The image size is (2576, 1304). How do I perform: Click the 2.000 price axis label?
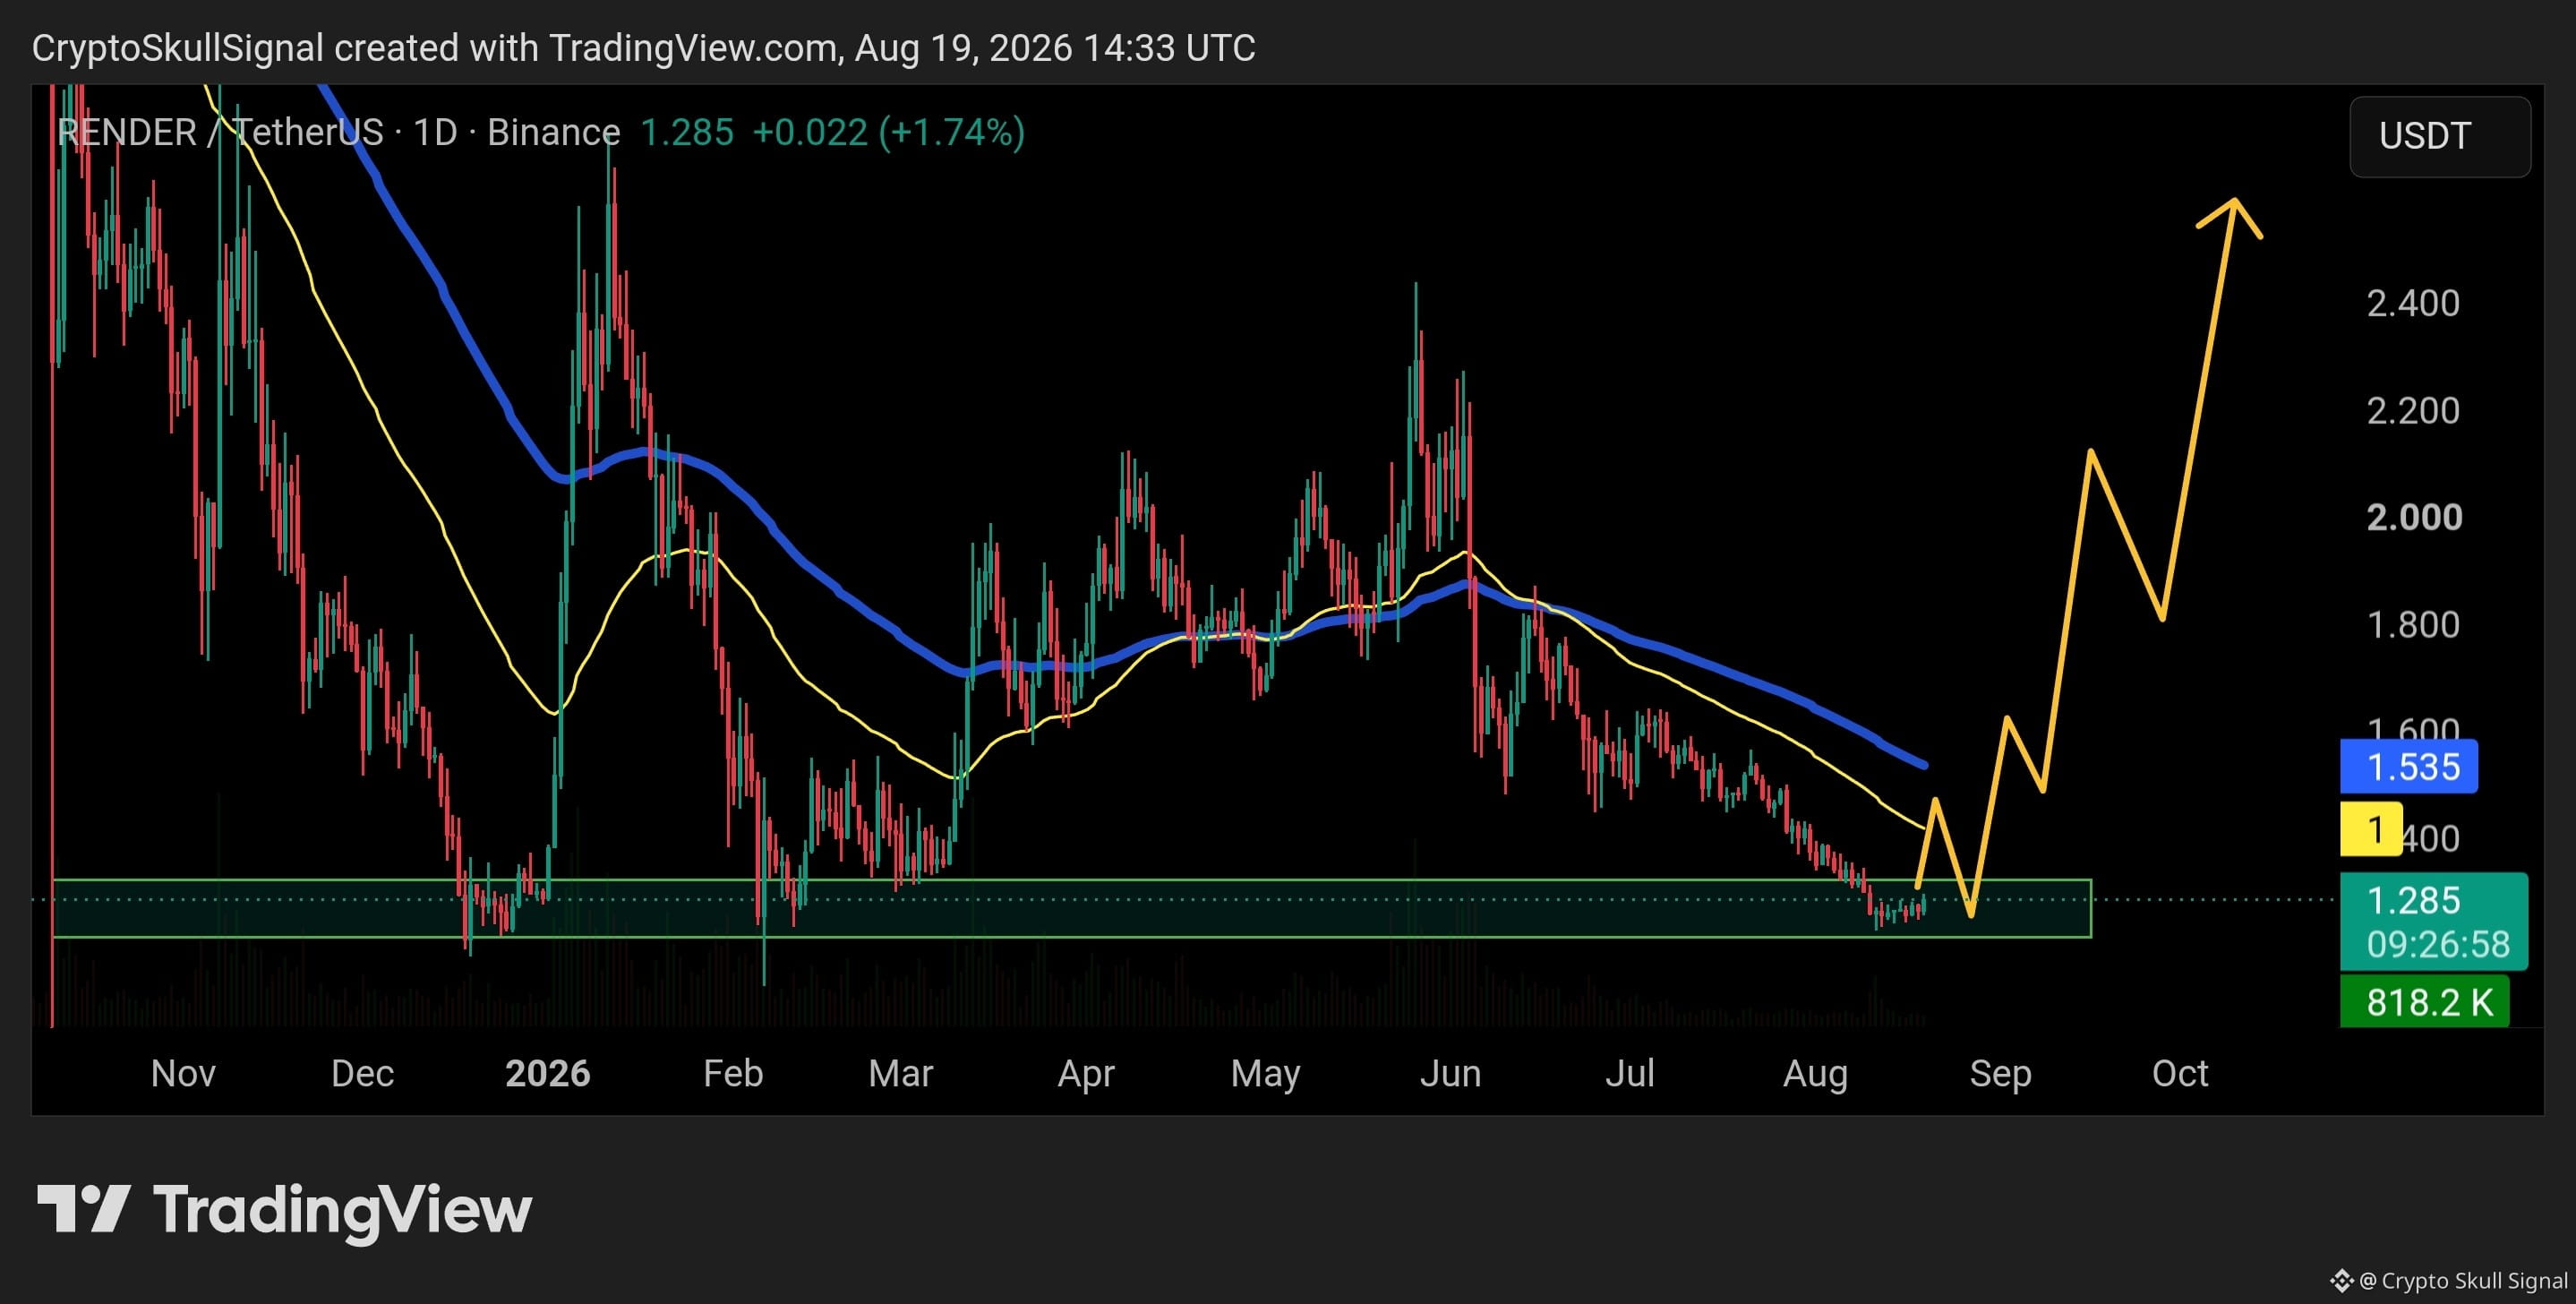pyautogui.click(x=2414, y=517)
